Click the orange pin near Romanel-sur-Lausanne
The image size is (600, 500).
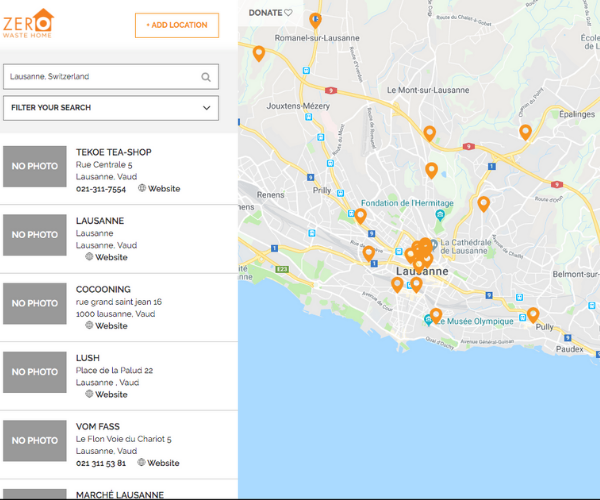tap(315, 20)
